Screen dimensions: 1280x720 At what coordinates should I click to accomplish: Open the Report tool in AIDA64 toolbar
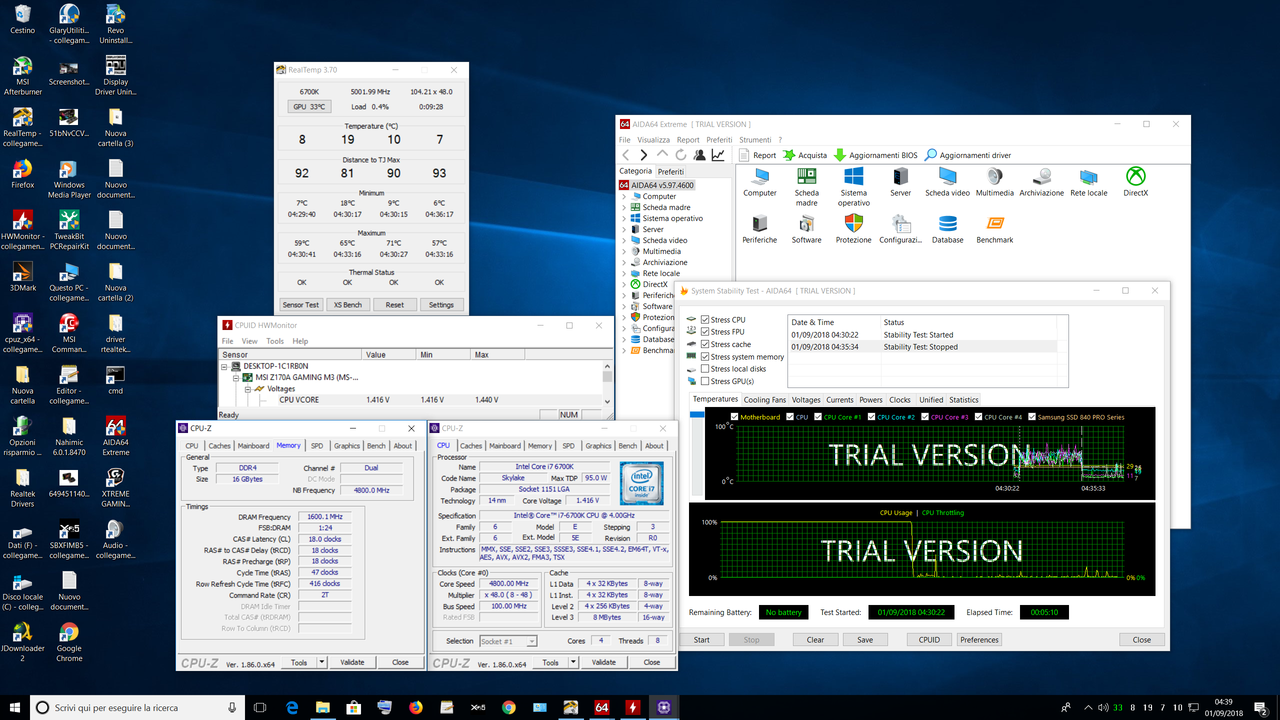(758, 155)
